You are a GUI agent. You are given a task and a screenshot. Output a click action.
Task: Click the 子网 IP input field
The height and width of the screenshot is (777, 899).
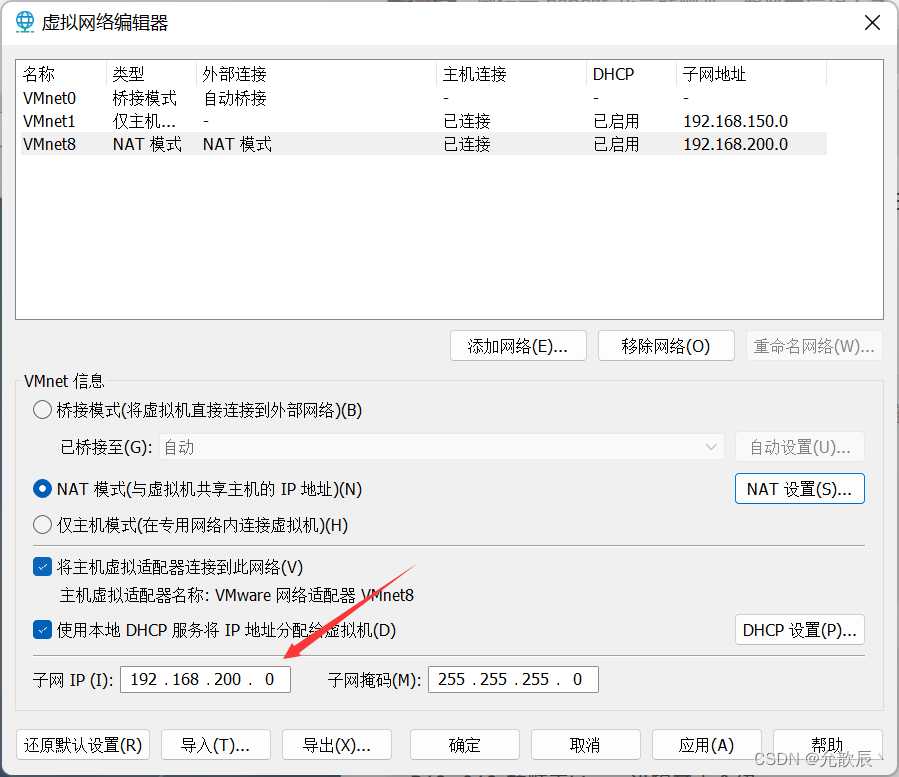tap(205, 680)
